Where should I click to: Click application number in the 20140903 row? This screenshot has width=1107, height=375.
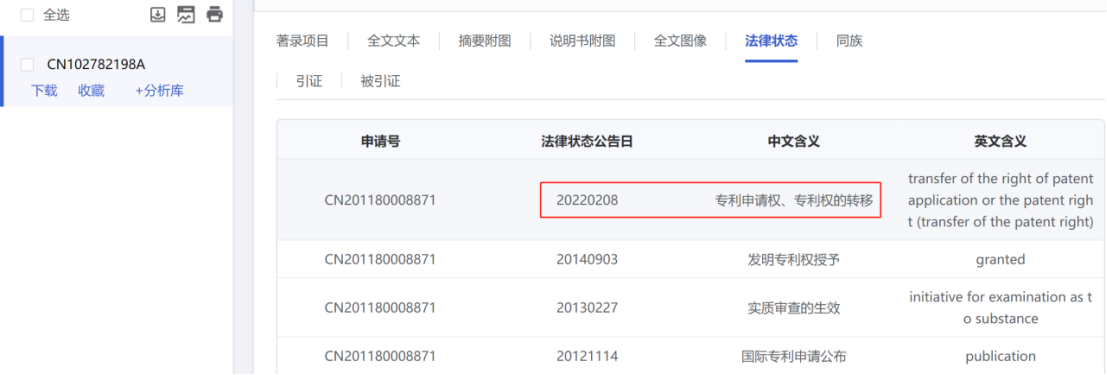(380, 259)
